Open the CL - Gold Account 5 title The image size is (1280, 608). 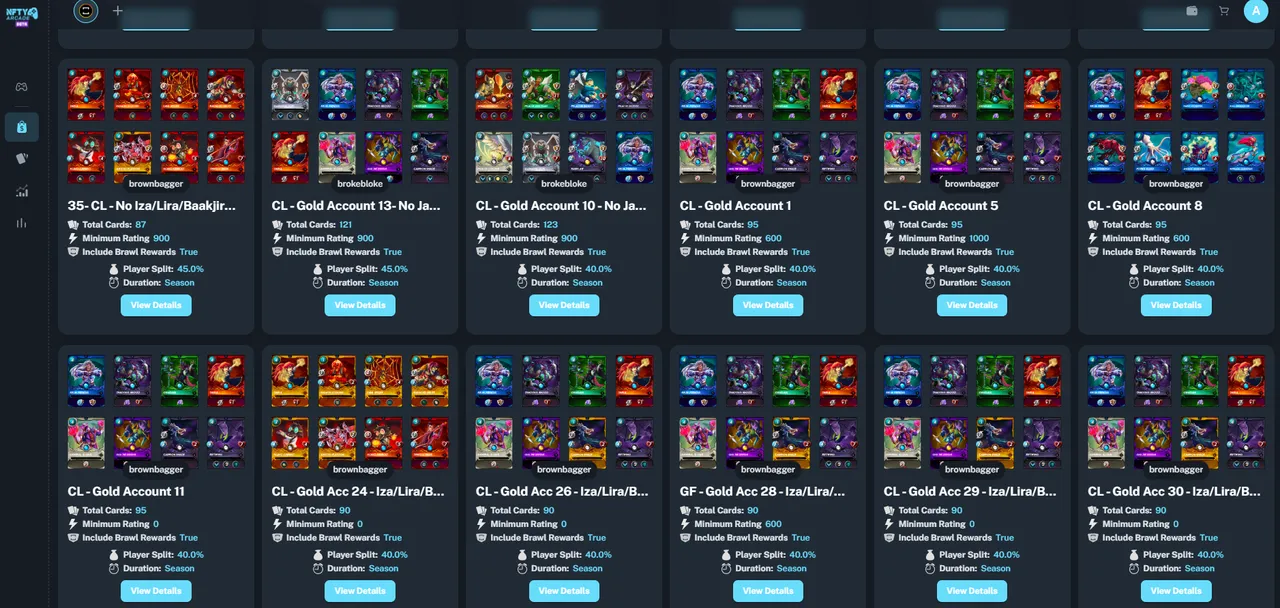941,205
